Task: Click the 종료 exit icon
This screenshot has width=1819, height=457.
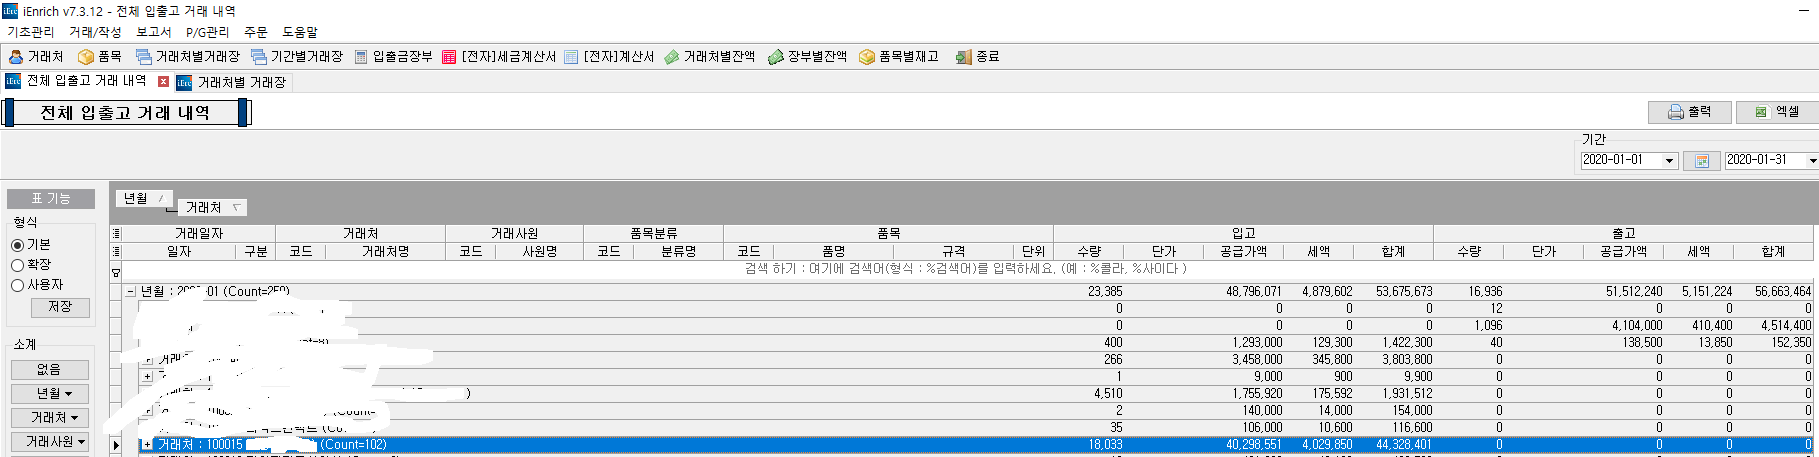Action: pyautogui.click(x=963, y=57)
